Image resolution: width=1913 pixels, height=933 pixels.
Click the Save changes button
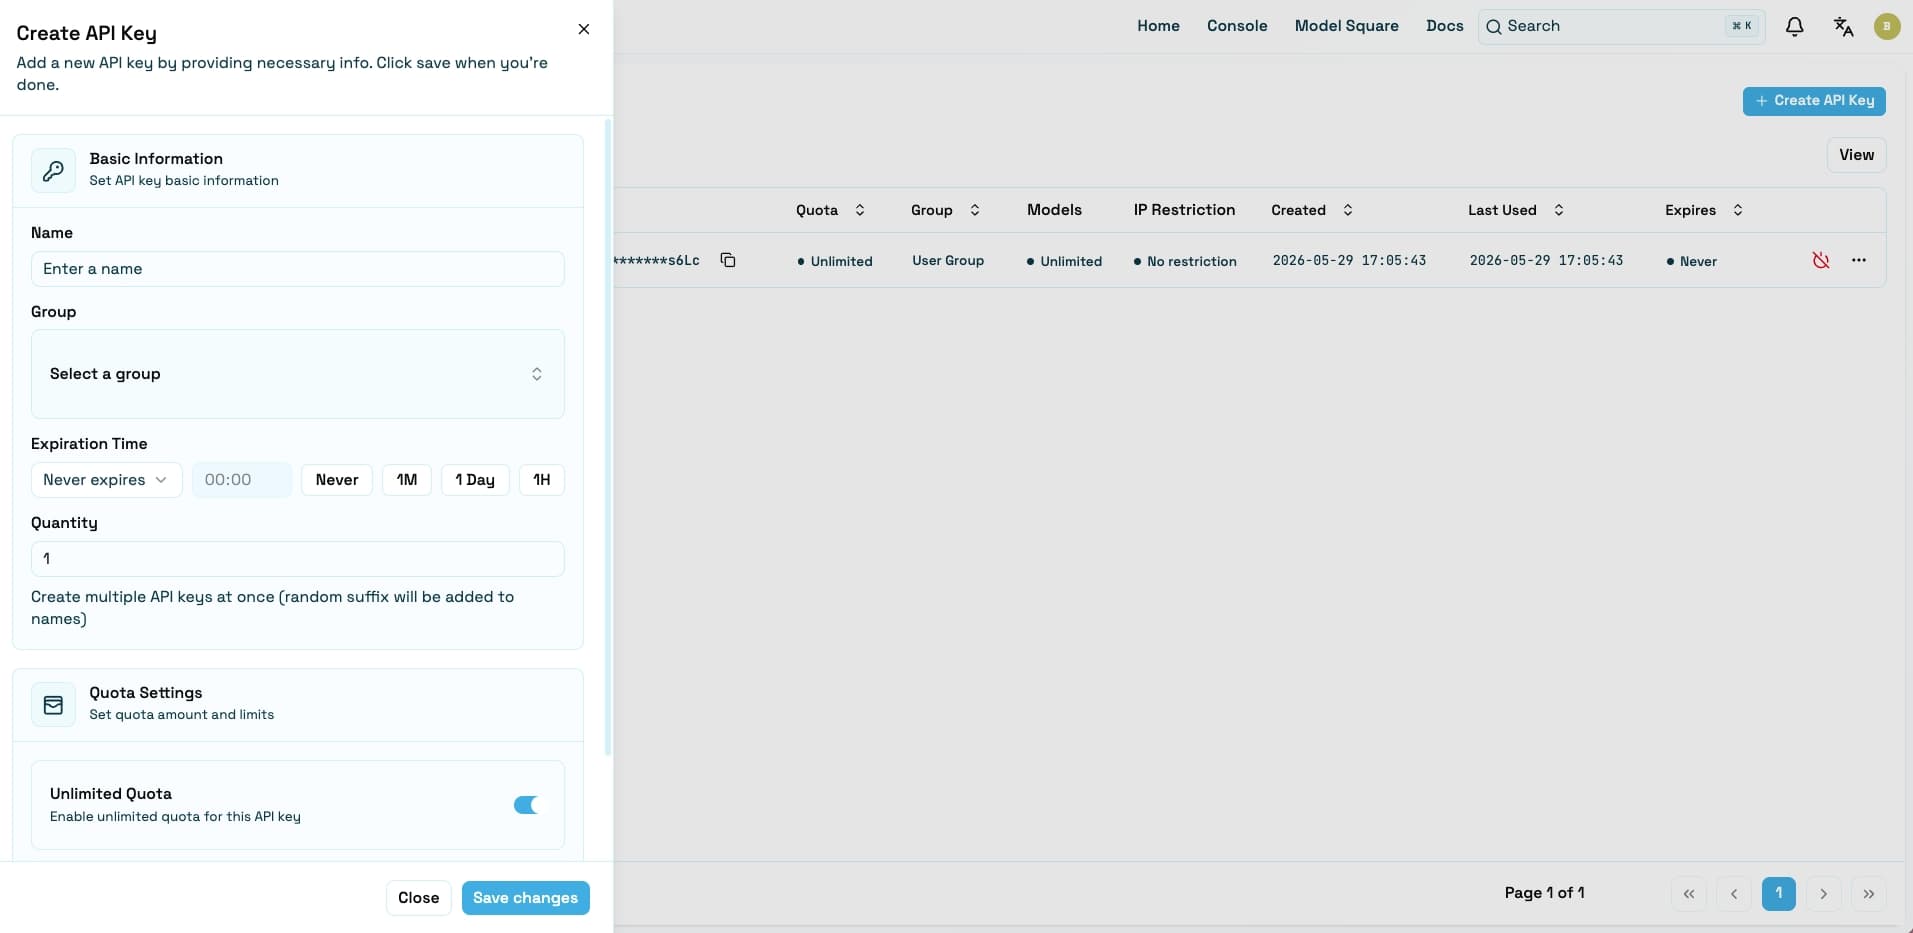click(x=525, y=898)
